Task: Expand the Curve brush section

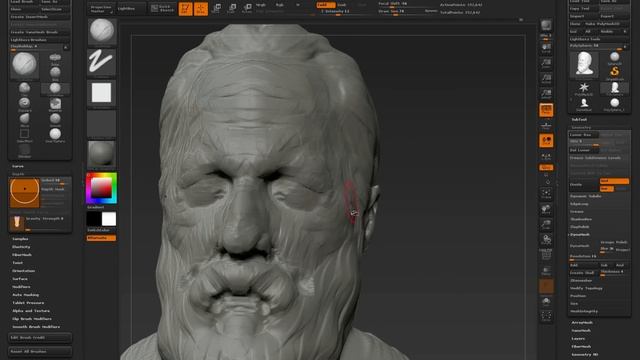Action: (18, 167)
